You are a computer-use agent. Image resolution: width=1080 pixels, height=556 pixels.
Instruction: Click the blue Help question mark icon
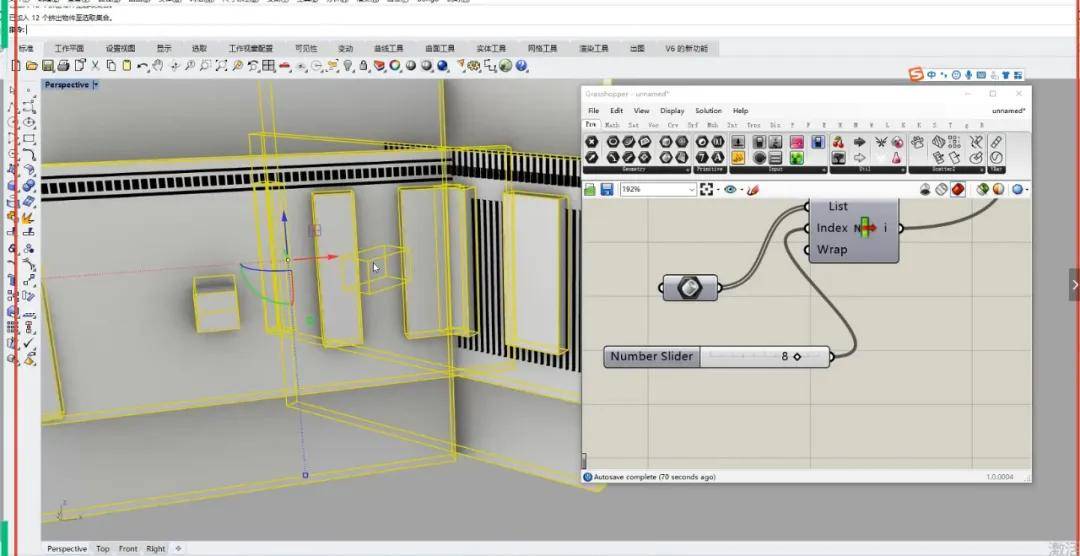(521, 65)
